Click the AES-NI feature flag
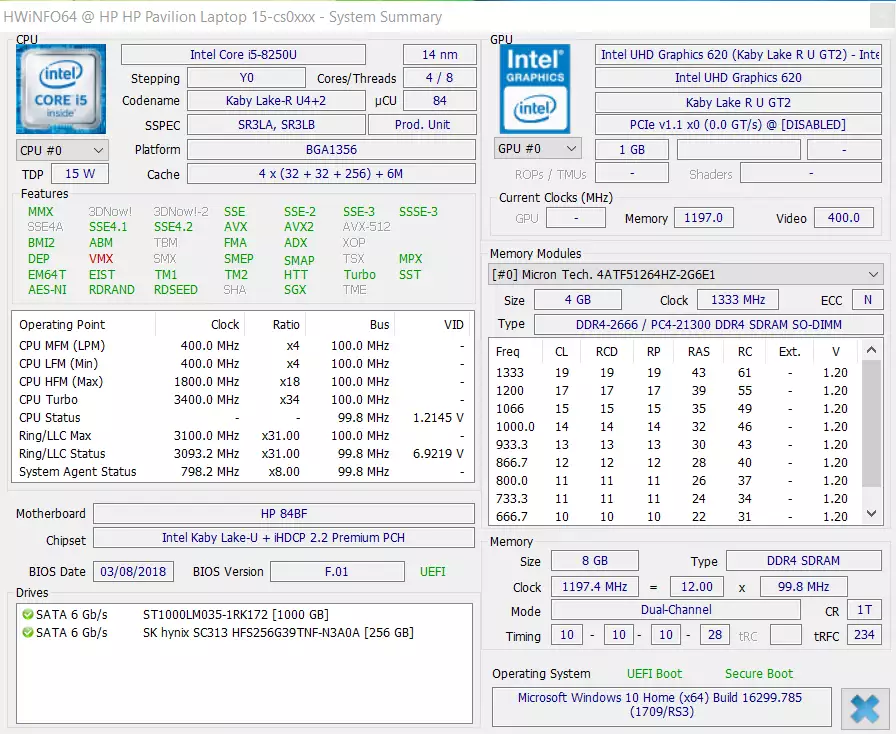This screenshot has height=734, width=896. (x=47, y=290)
